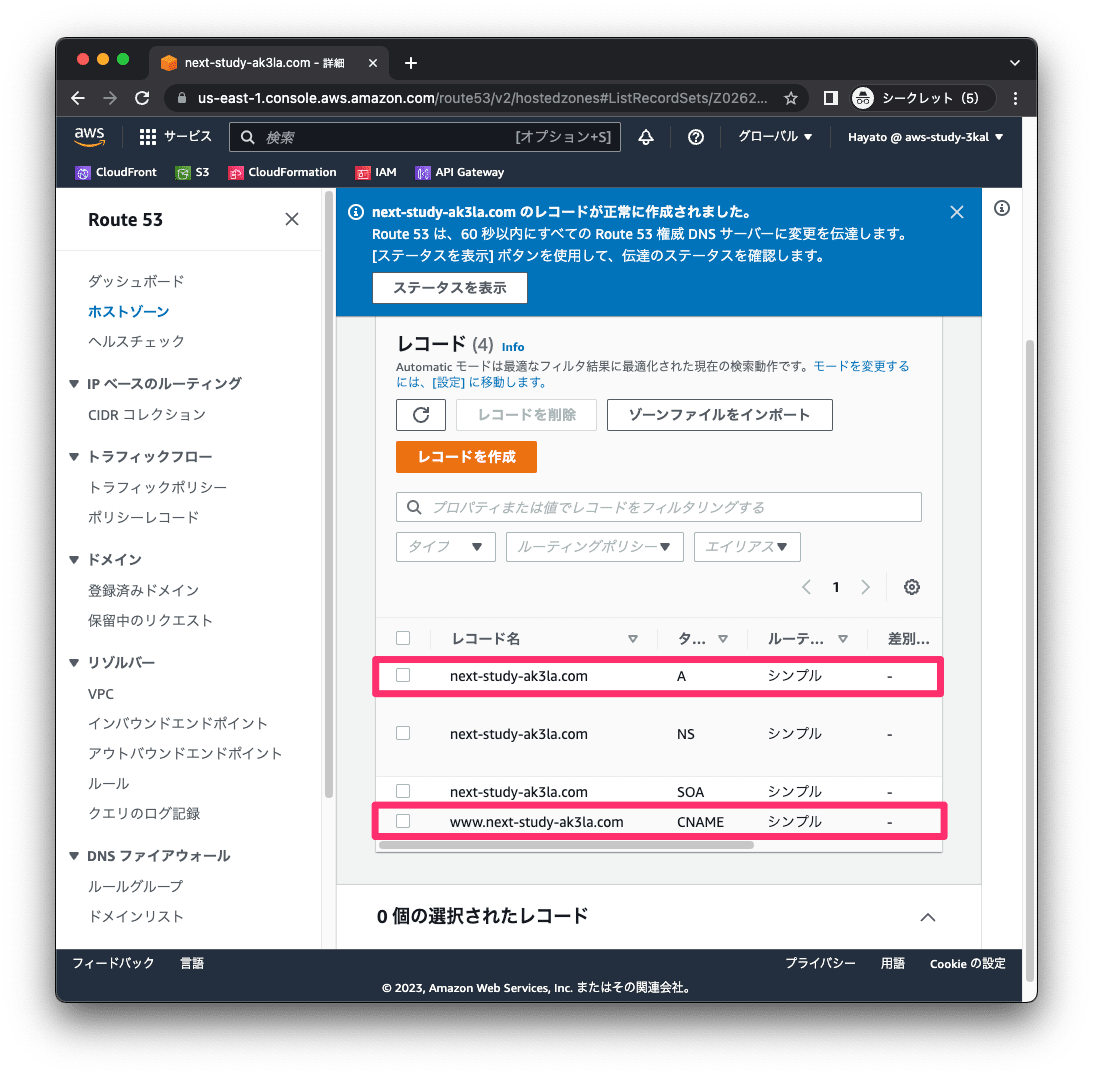The width and height of the screenshot is (1093, 1076).
Task: Open CIDR コレクション in sidebar
Action: (x=147, y=415)
